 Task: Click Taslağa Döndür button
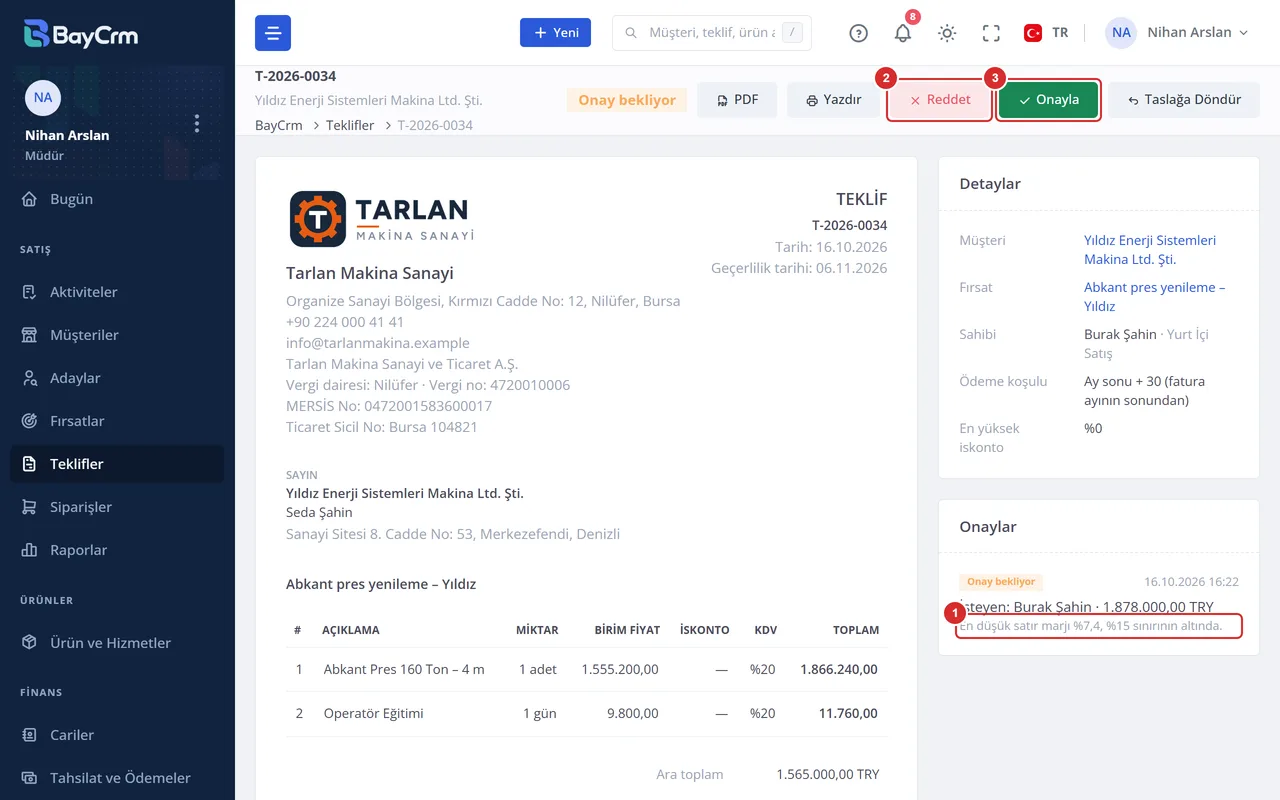[1184, 100]
